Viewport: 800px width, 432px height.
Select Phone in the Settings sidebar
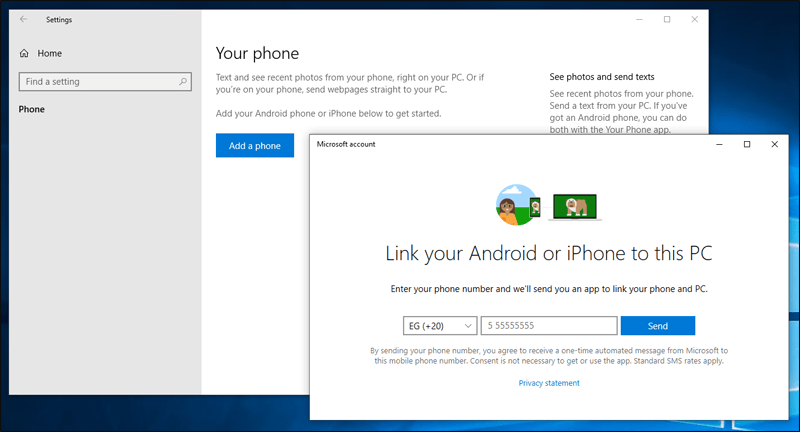[32, 109]
